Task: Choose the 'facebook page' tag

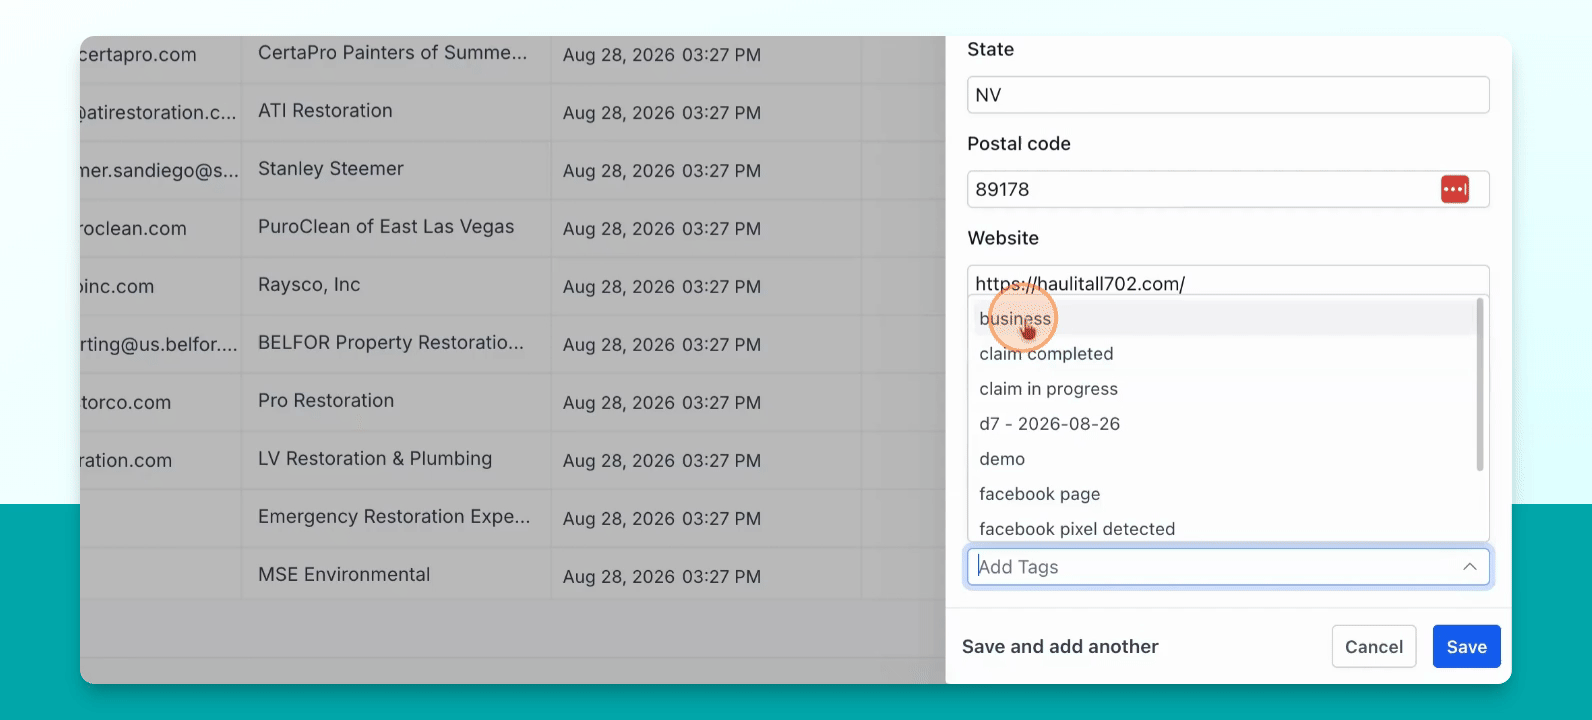Action: (x=1223, y=494)
